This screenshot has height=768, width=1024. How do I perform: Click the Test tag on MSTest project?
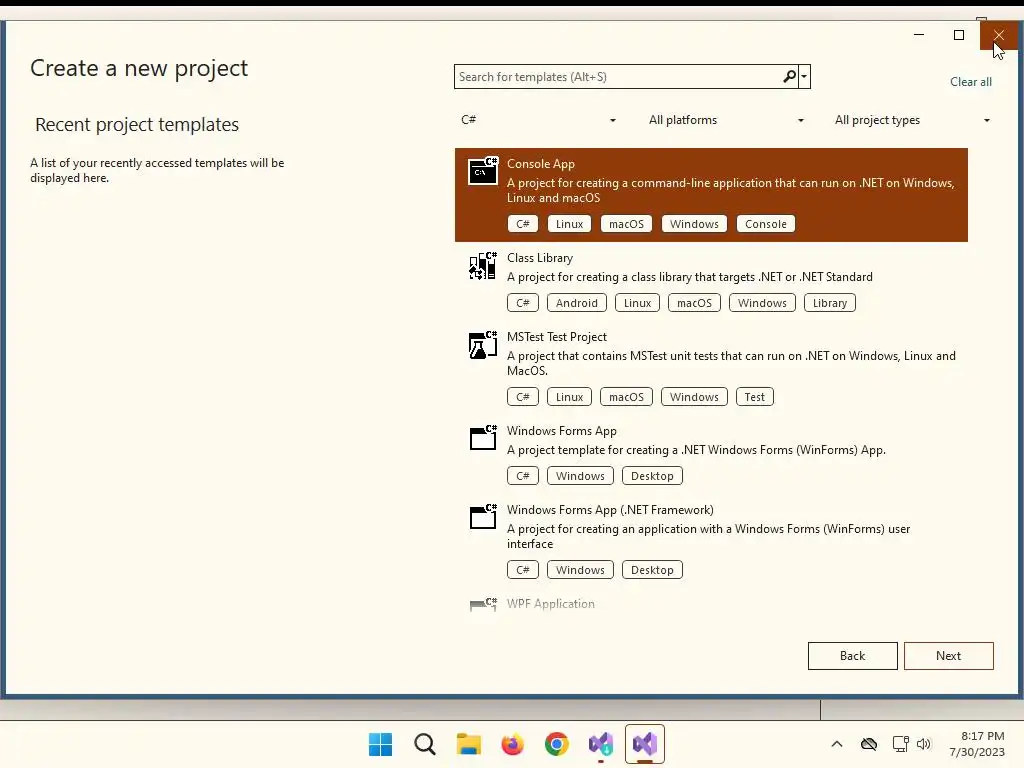pos(754,397)
